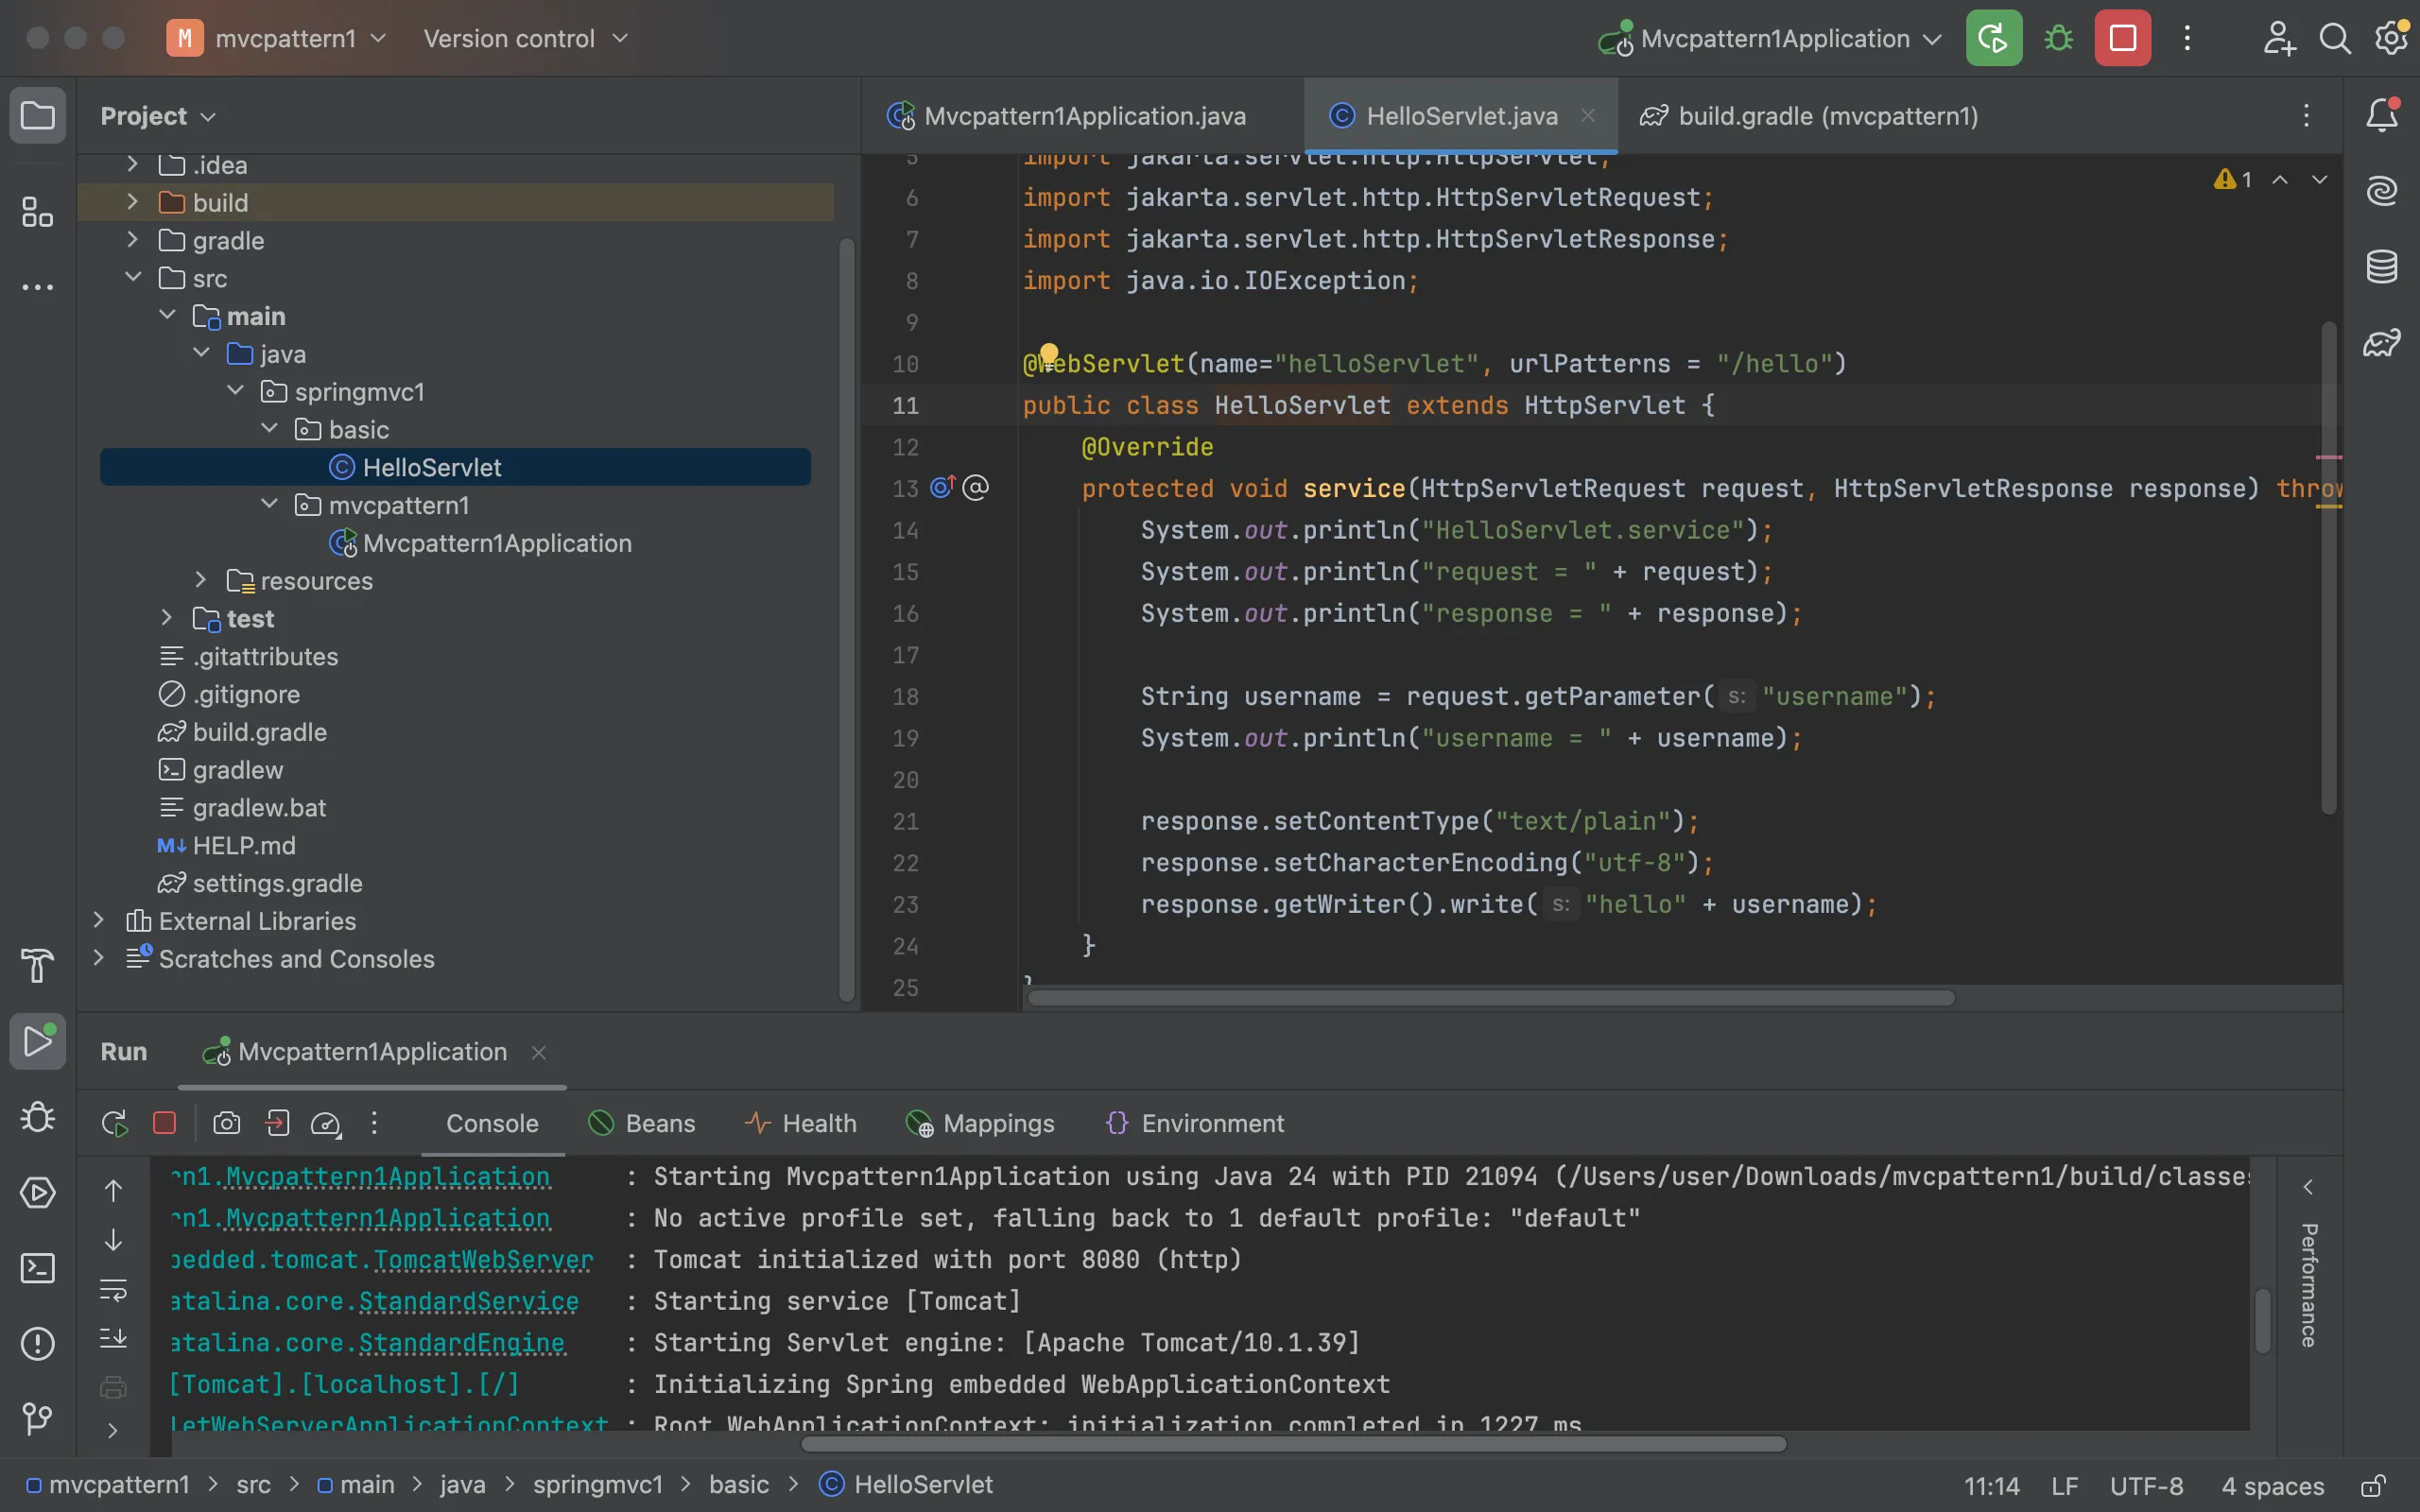Expand External Libraries node

(x=98, y=920)
